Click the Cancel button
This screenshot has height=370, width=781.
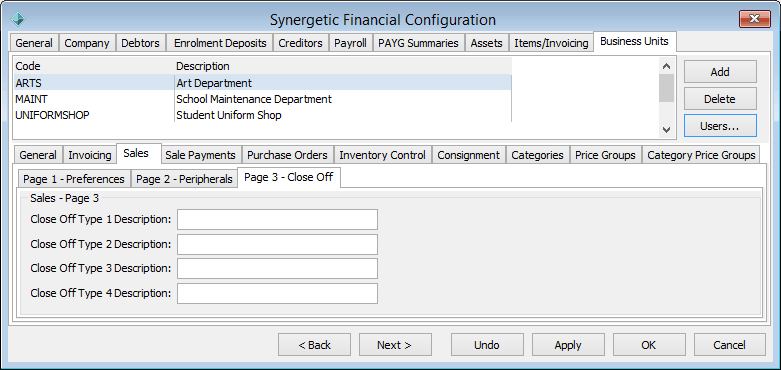tap(730, 345)
